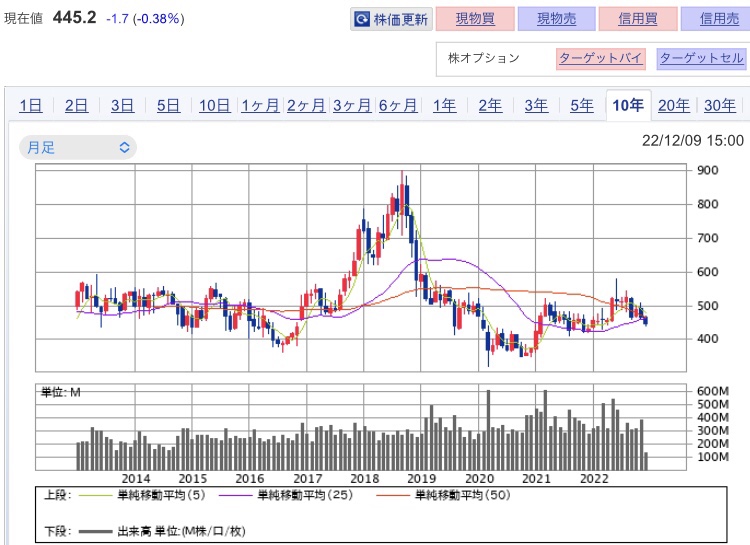Click the 現物買 button

475,19
